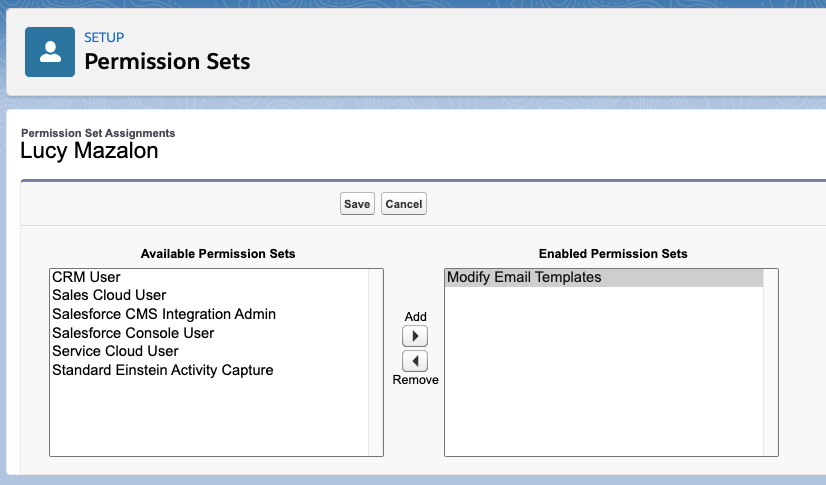This screenshot has height=485, width=826.
Task: Select Sales Cloud User option
Action: coord(209,295)
